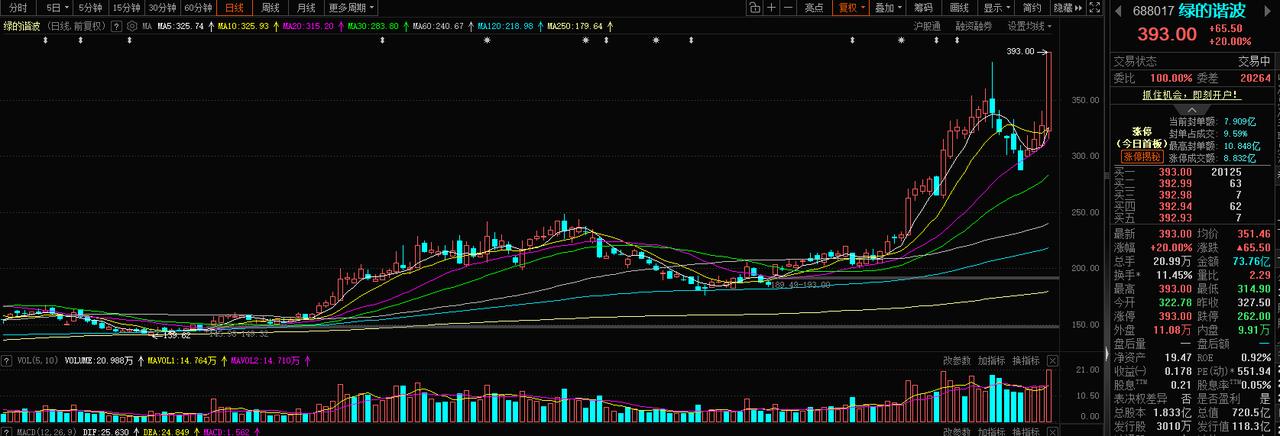The image size is (1280, 436).
Task: Click 加指标 in the volume panel
Action: click(x=991, y=360)
